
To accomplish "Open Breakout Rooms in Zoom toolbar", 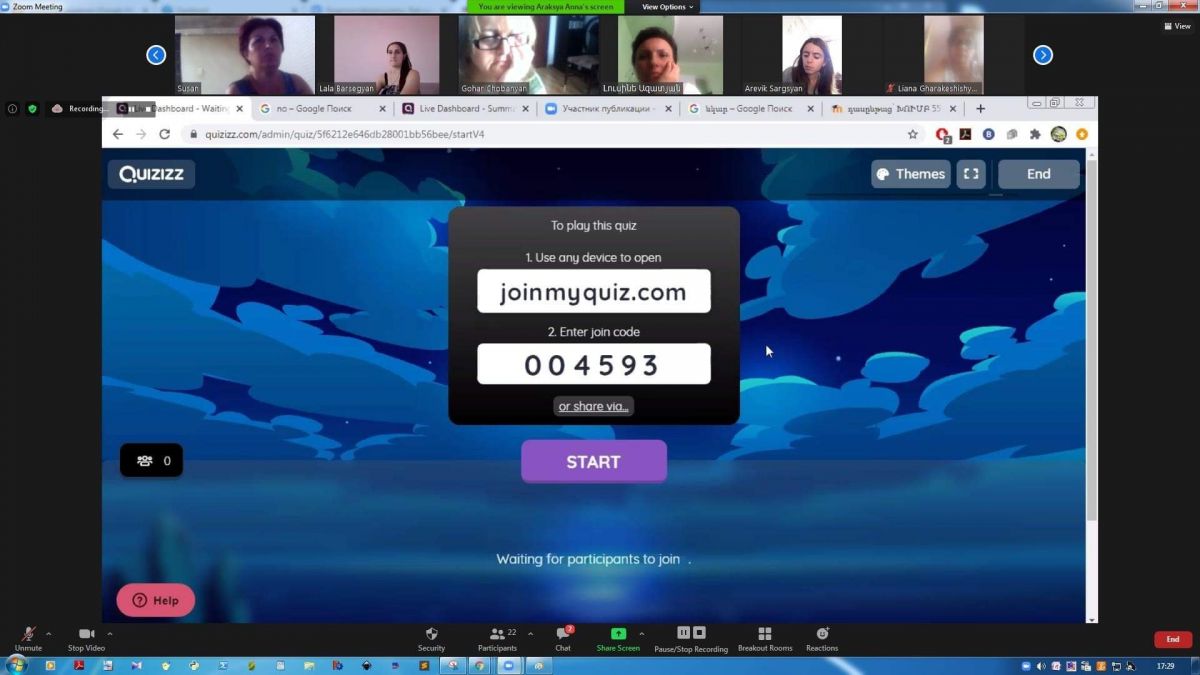I will [764, 634].
